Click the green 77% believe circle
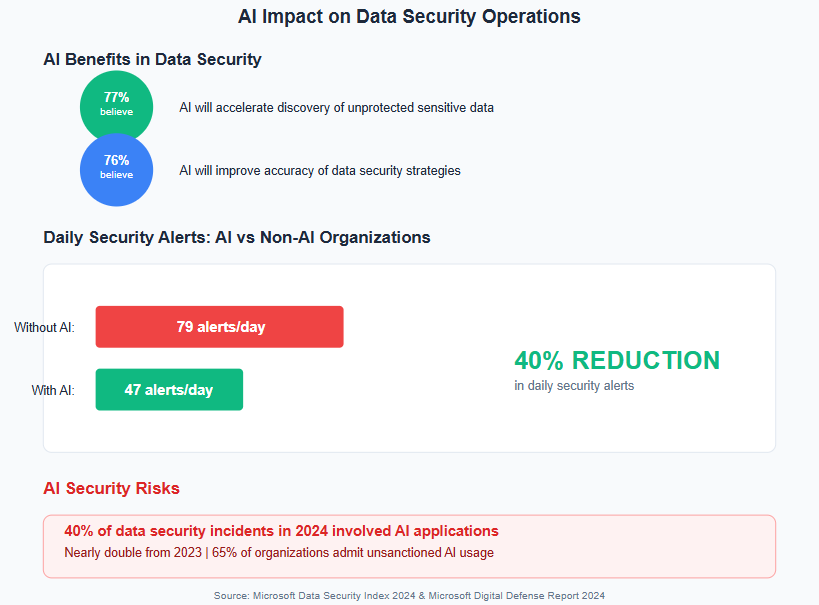 (116, 107)
